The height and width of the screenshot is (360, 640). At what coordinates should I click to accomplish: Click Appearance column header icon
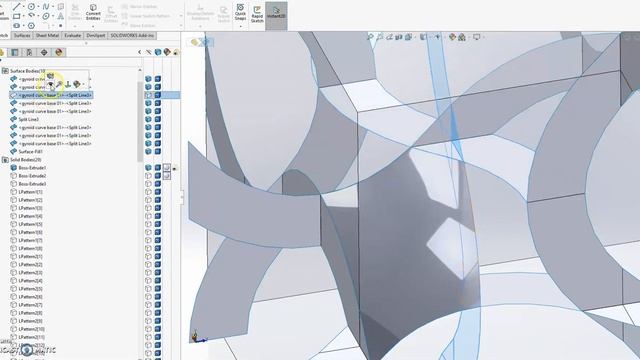(x=167, y=52)
